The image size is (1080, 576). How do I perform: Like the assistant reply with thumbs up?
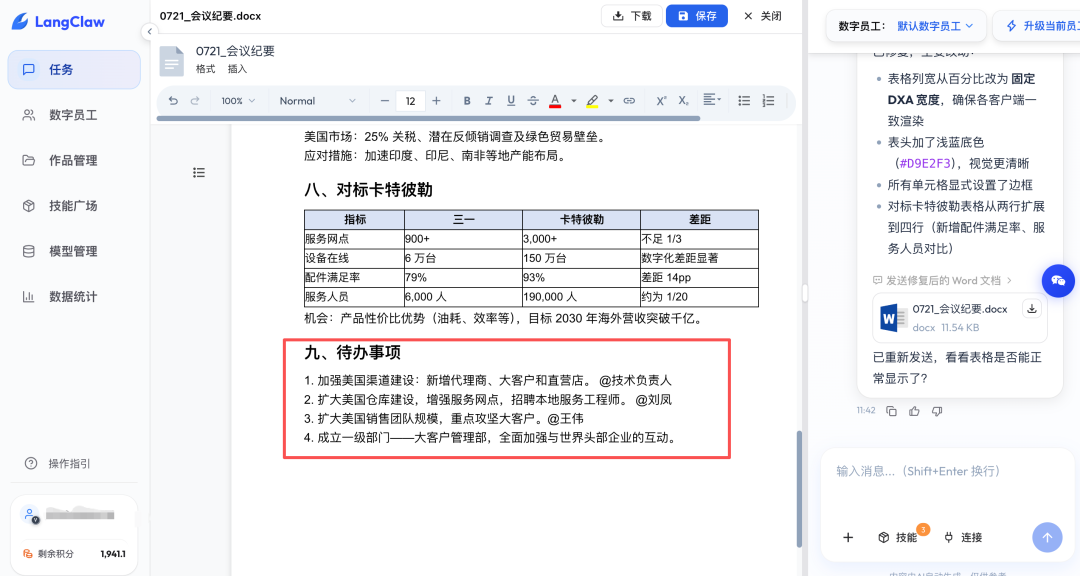tap(914, 411)
